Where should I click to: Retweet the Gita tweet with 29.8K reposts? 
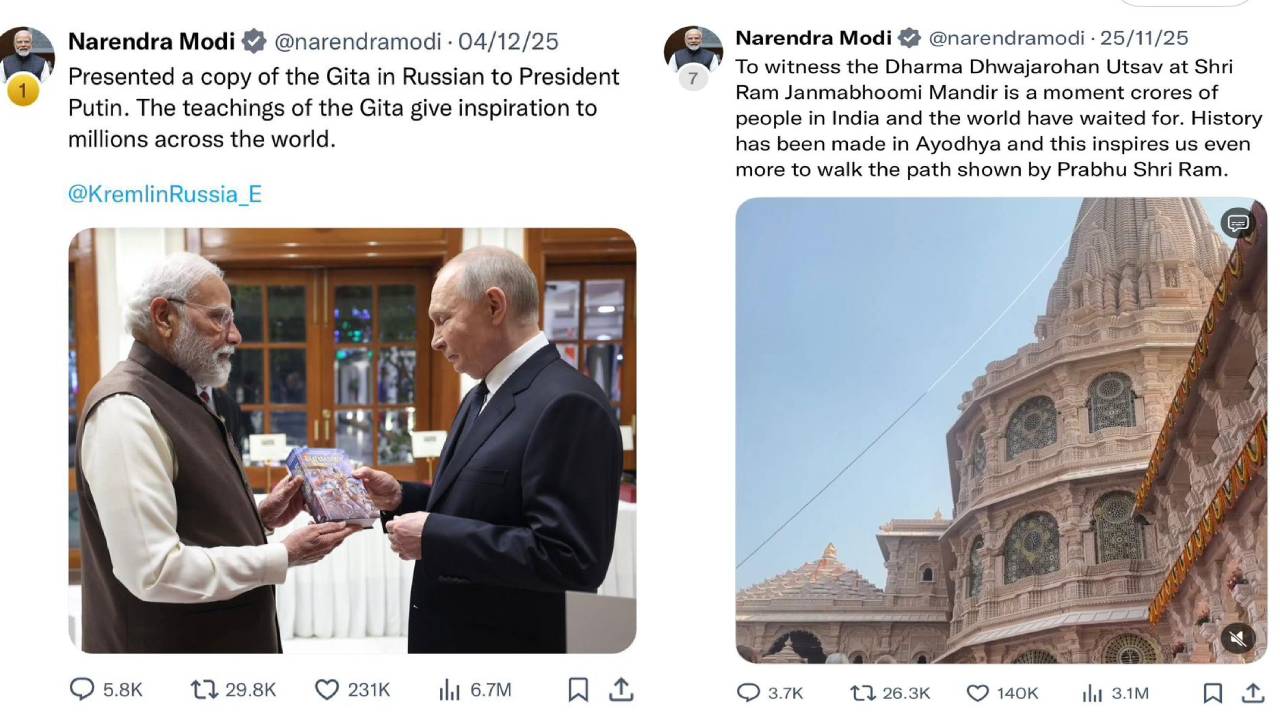click(204, 689)
